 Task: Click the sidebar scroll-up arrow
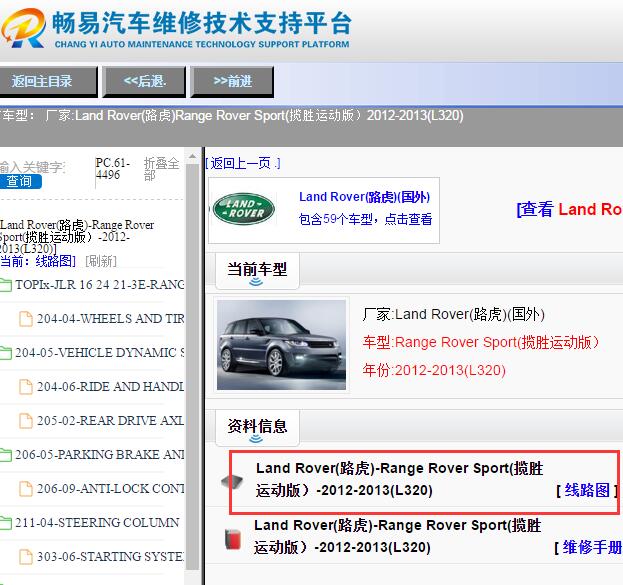click(193, 156)
